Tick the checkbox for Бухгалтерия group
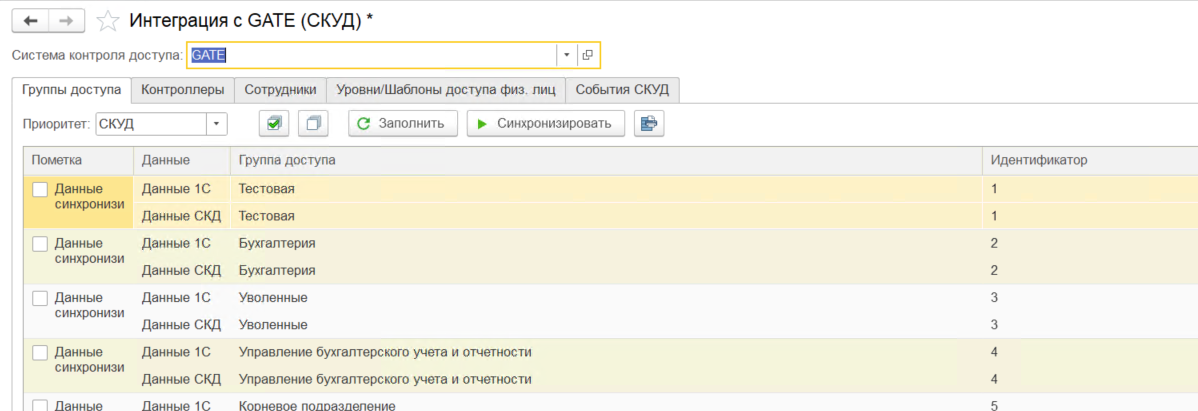This screenshot has height=411, width=1198. [x=40, y=243]
